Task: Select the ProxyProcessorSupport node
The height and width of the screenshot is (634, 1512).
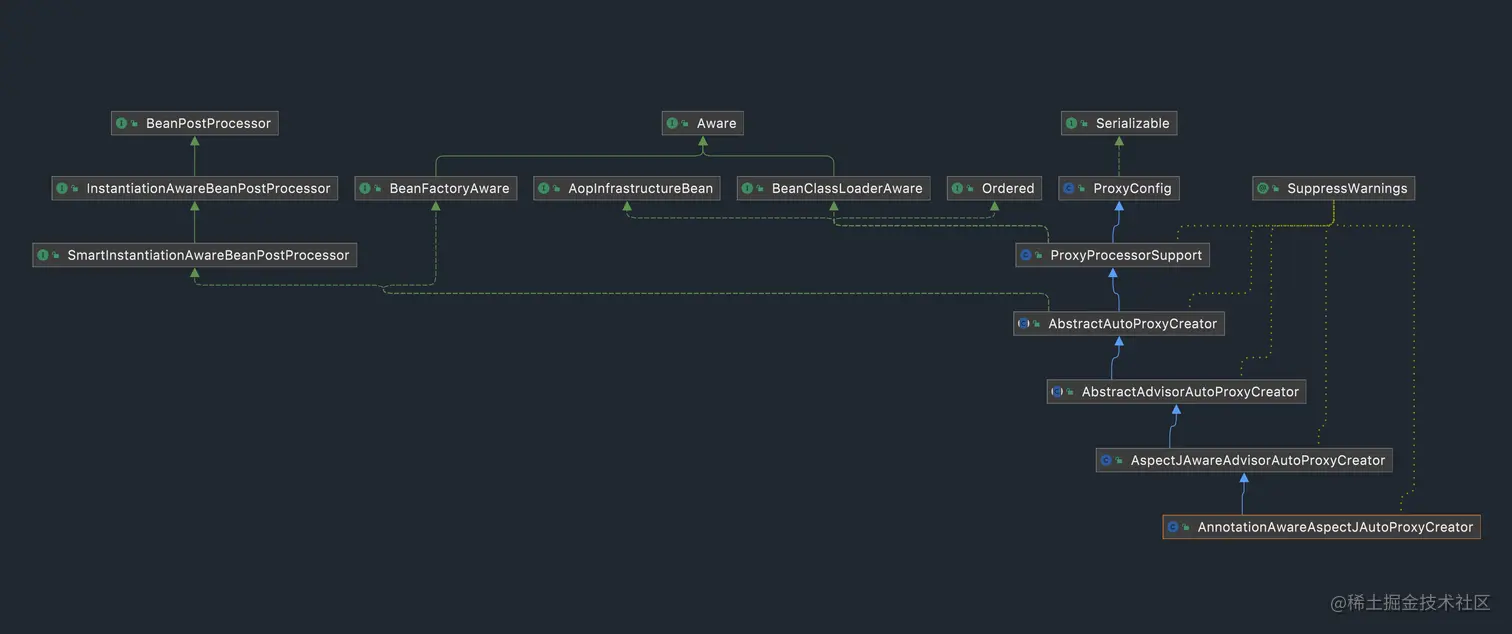Action: point(1112,255)
